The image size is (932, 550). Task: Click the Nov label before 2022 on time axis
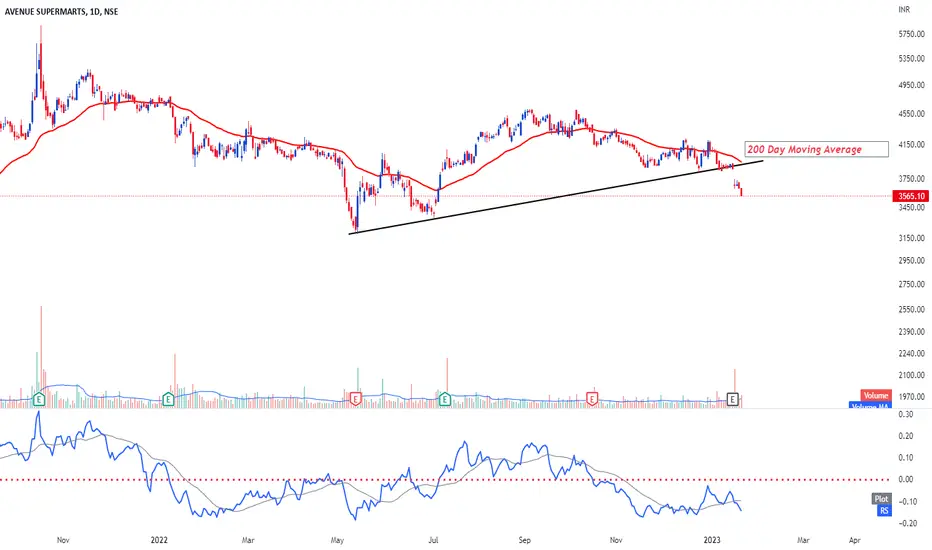coord(63,540)
